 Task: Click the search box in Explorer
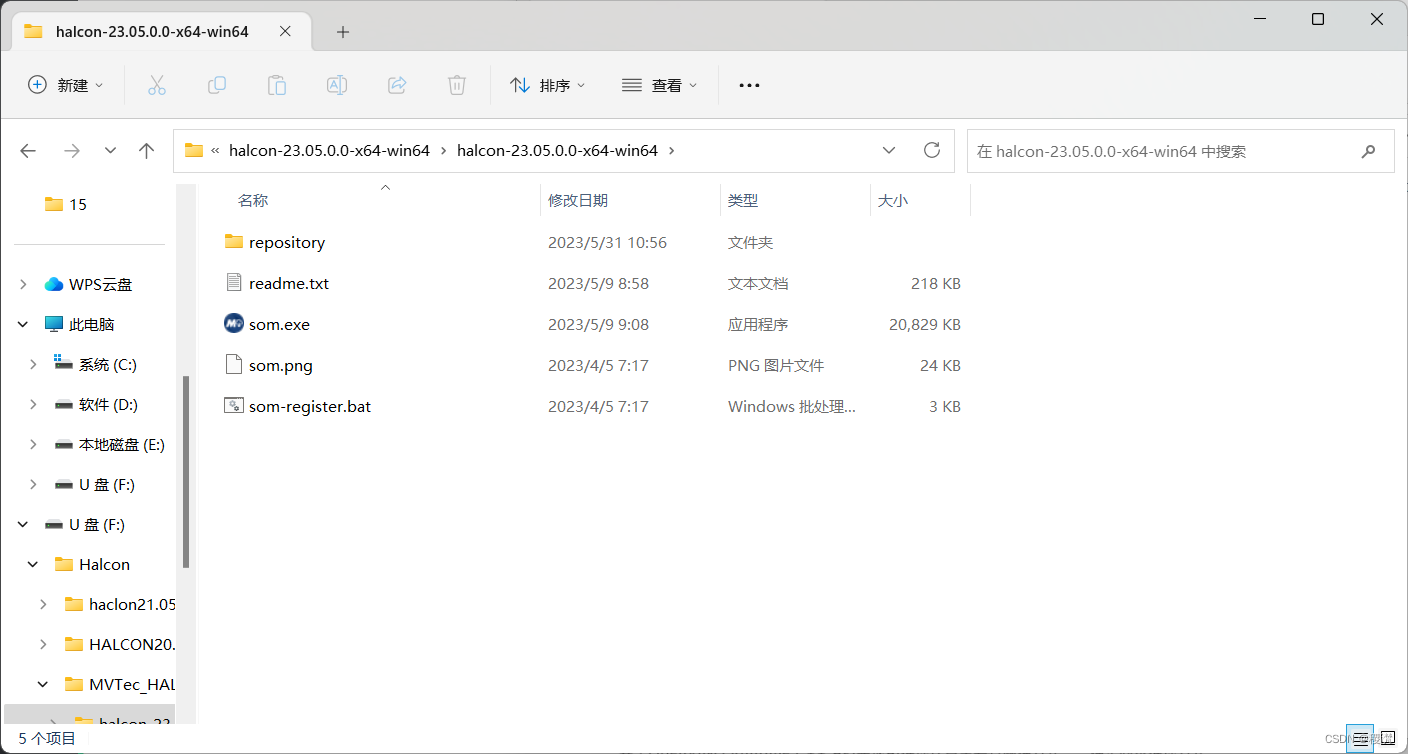click(x=1180, y=151)
